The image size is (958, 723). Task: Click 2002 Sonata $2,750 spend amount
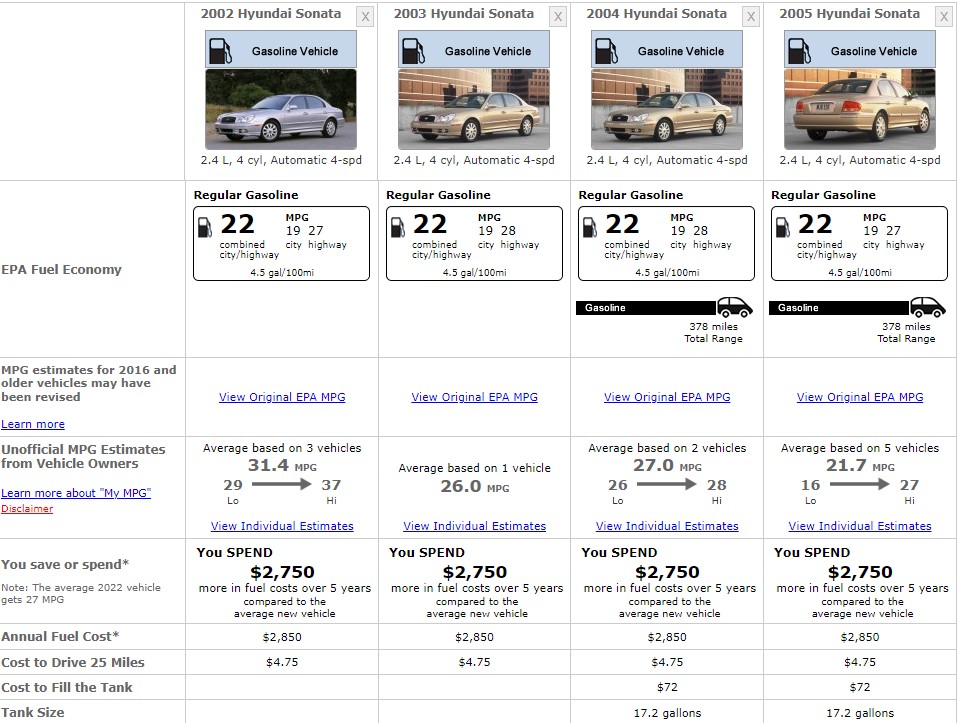[282, 573]
